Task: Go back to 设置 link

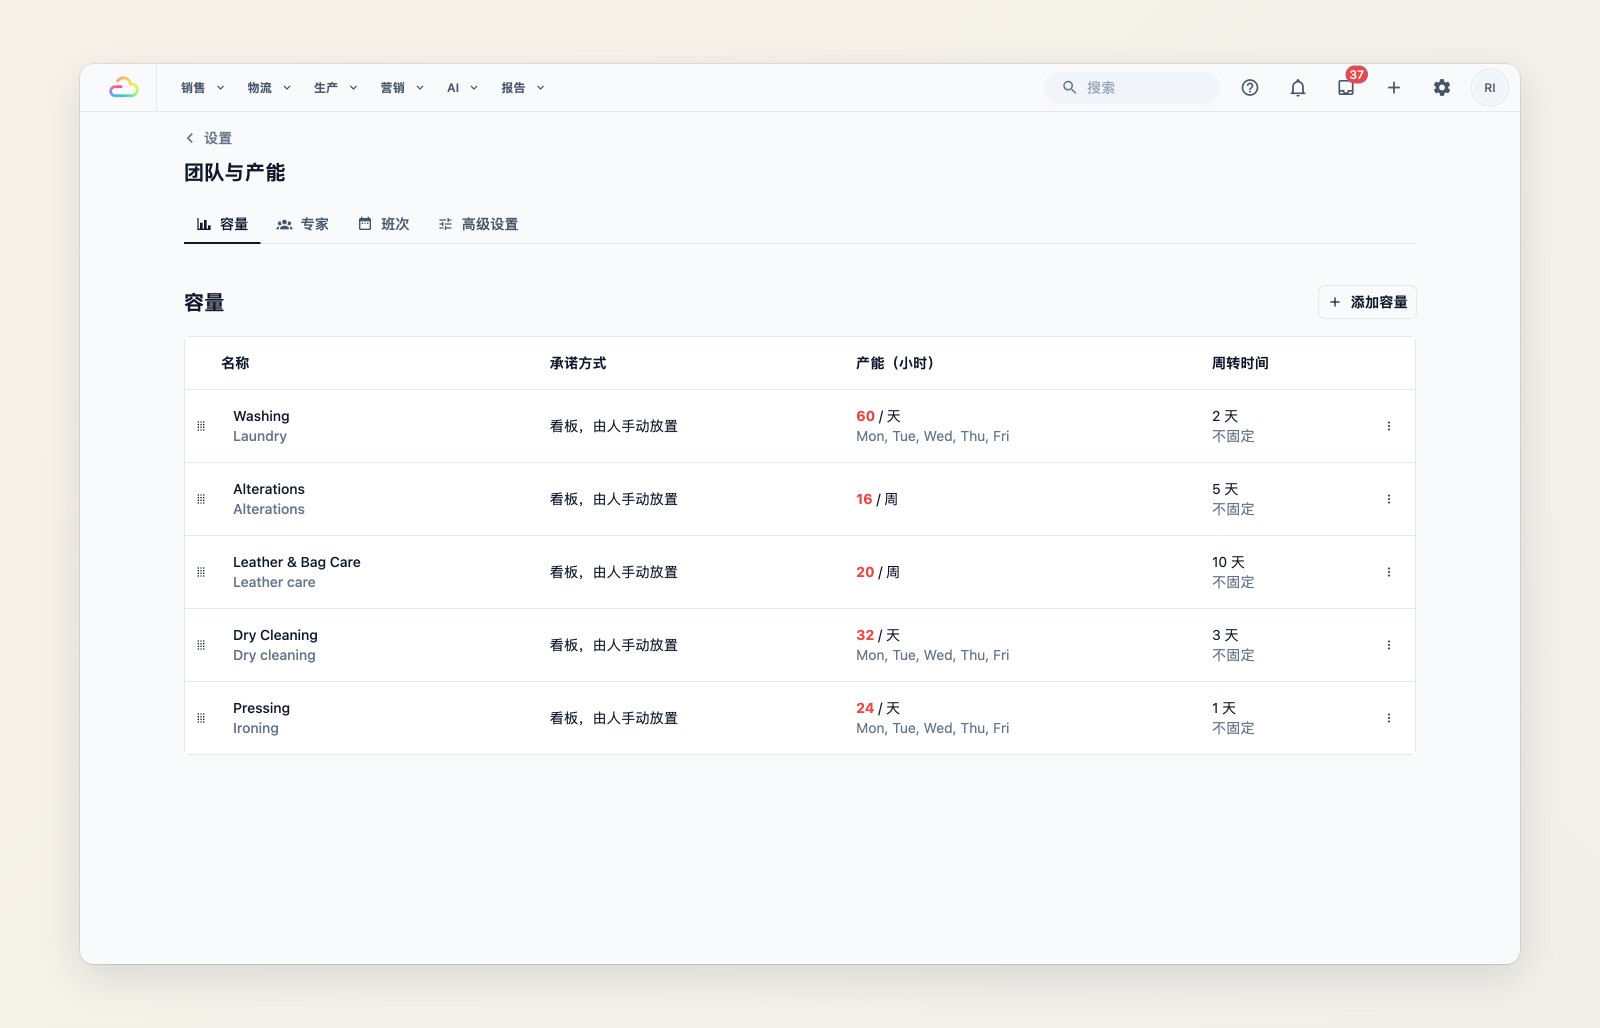Action: pyautogui.click(x=209, y=138)
